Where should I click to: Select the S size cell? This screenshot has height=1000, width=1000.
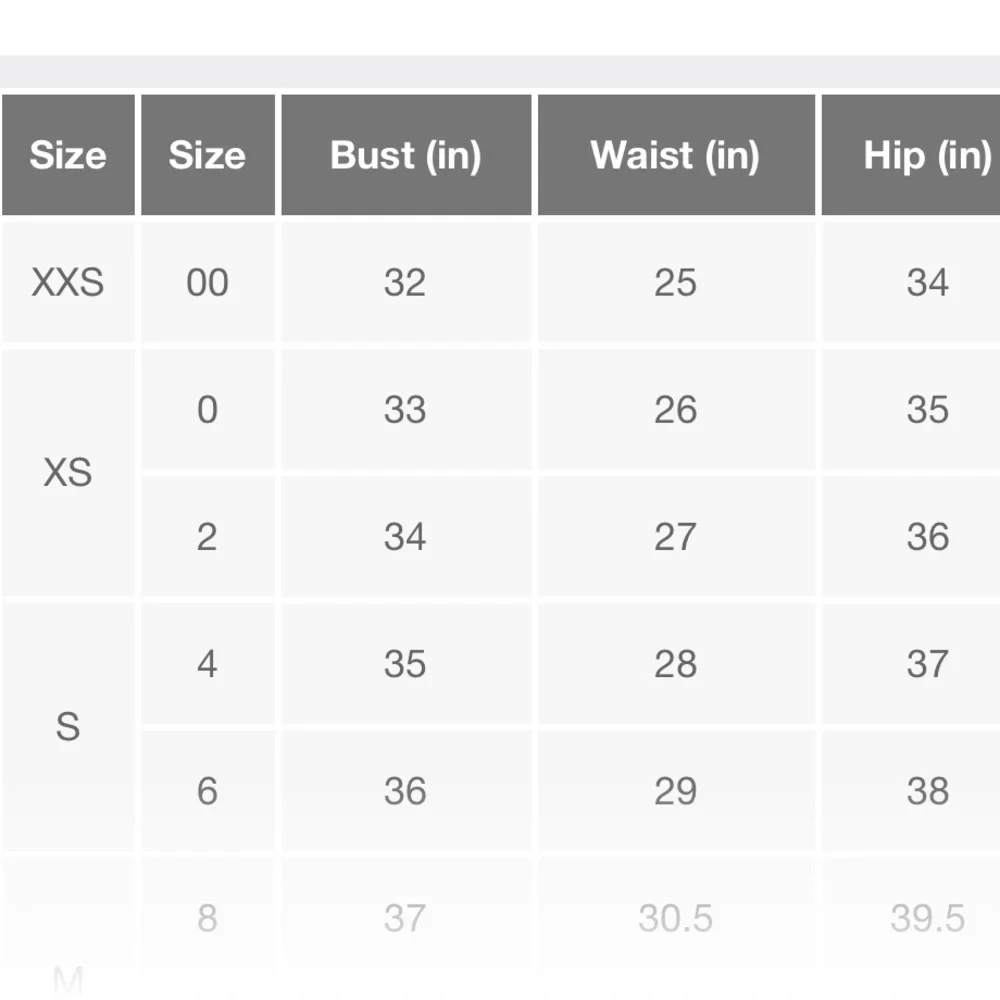click(67, 727)
